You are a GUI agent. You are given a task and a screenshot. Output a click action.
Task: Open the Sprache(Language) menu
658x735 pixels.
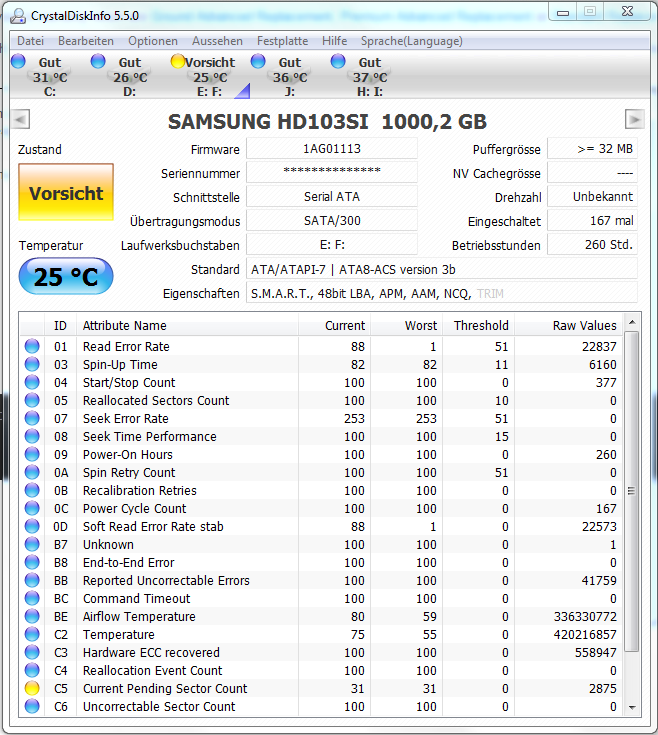tap(411, 41)
